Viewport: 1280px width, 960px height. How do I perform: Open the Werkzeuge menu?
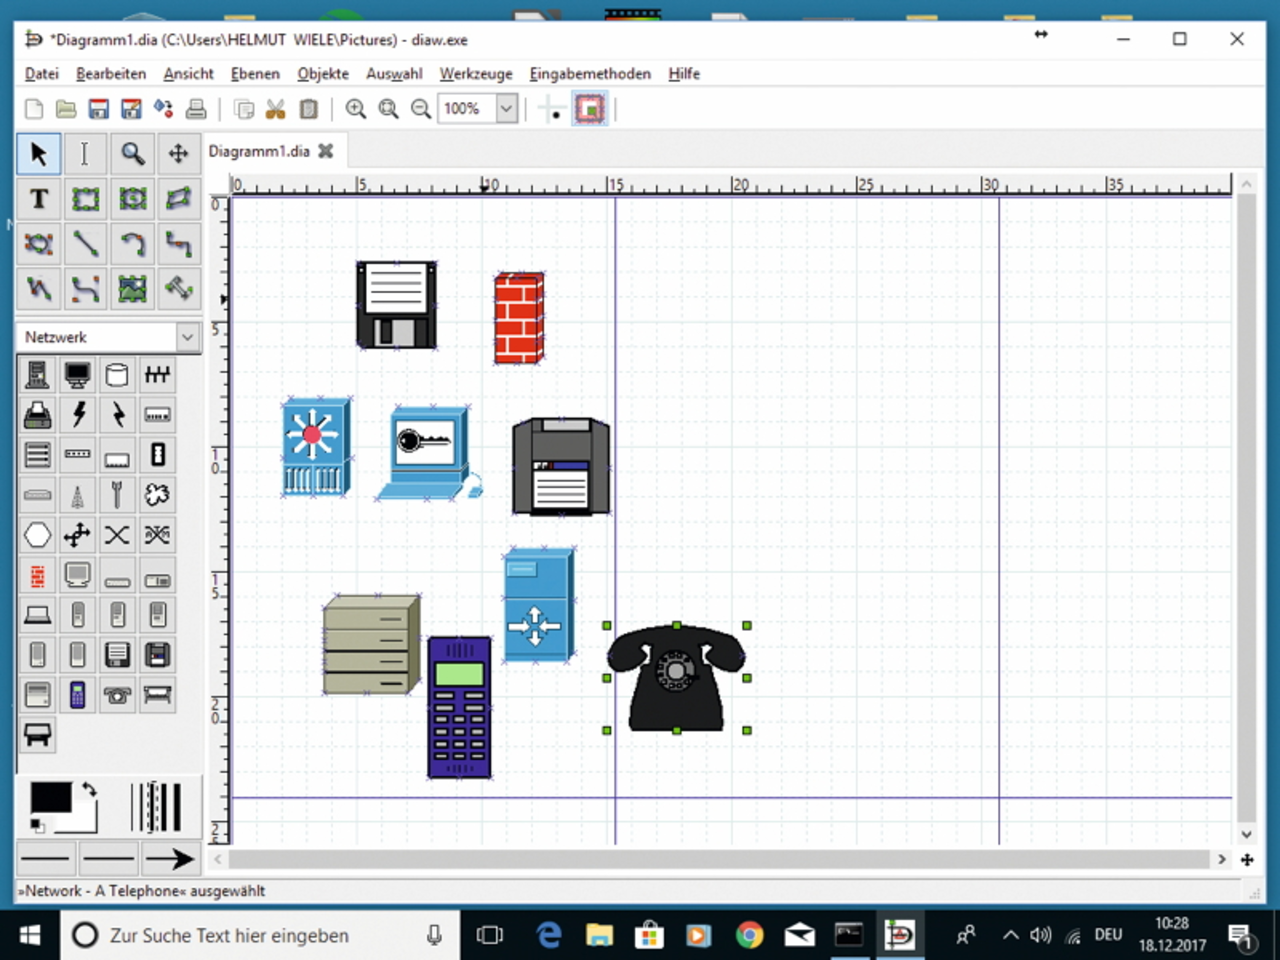click(x=475, y=74)
